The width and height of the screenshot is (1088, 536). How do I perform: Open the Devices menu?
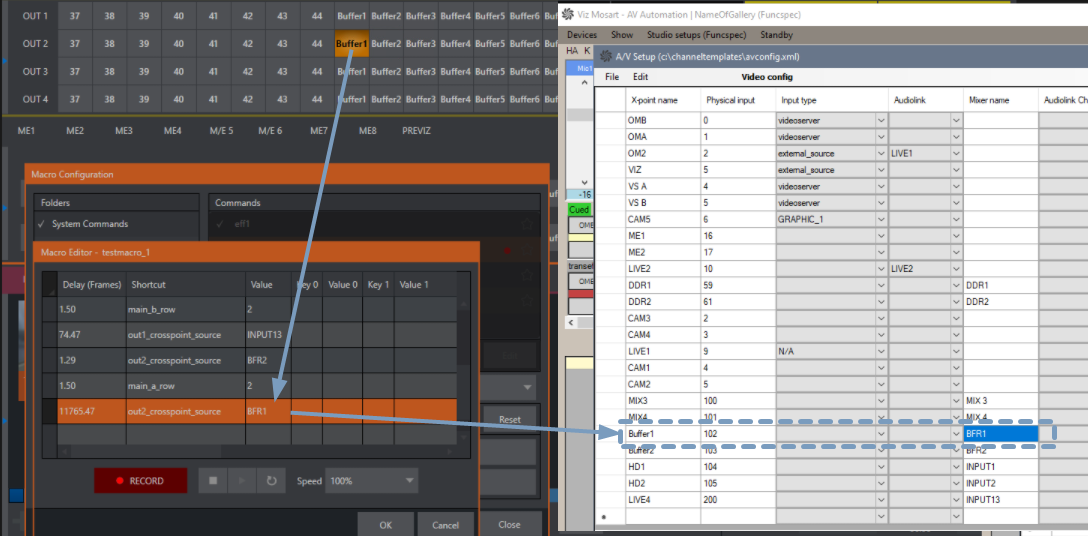click(x=582, y=35)
